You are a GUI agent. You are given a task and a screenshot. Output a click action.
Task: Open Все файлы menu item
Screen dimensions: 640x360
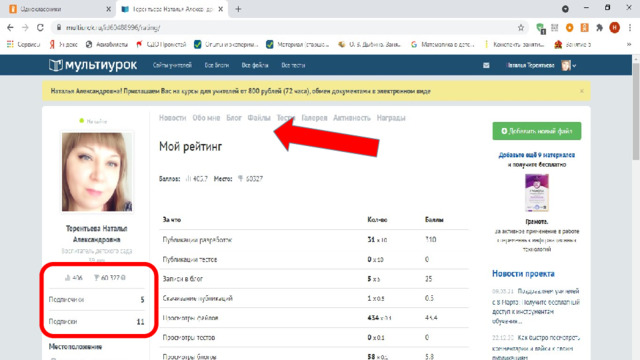click(255, 65)
